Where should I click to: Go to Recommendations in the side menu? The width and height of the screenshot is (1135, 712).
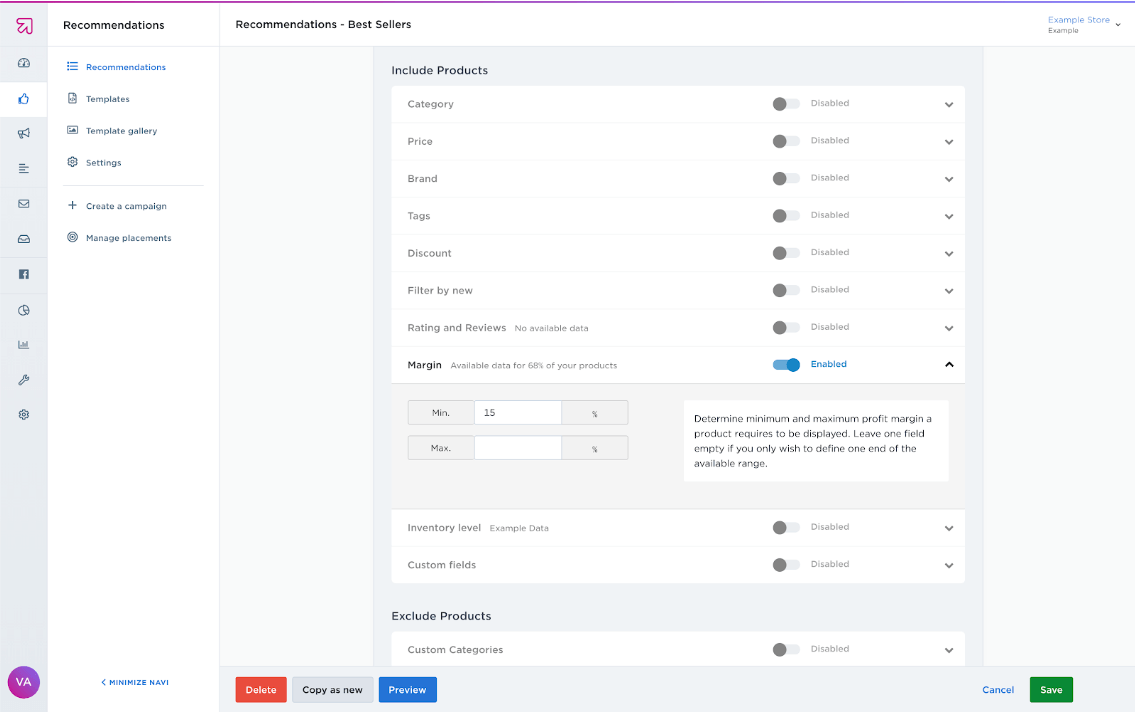tap(126, 67)
